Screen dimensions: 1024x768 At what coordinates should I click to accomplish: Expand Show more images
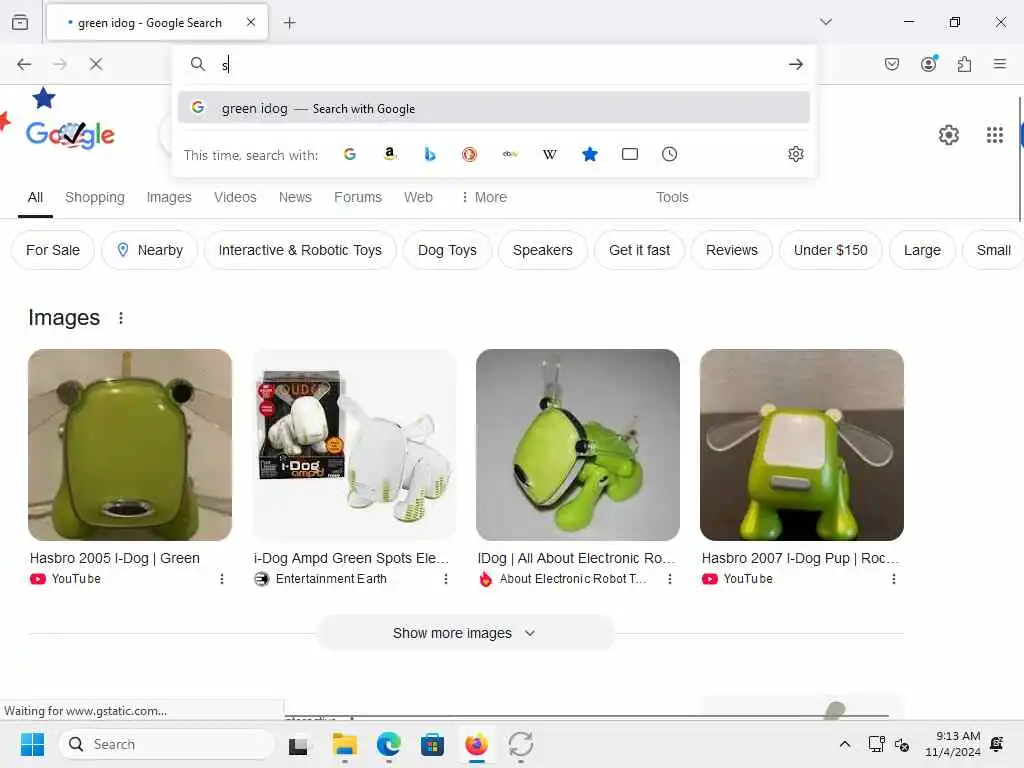465,633
